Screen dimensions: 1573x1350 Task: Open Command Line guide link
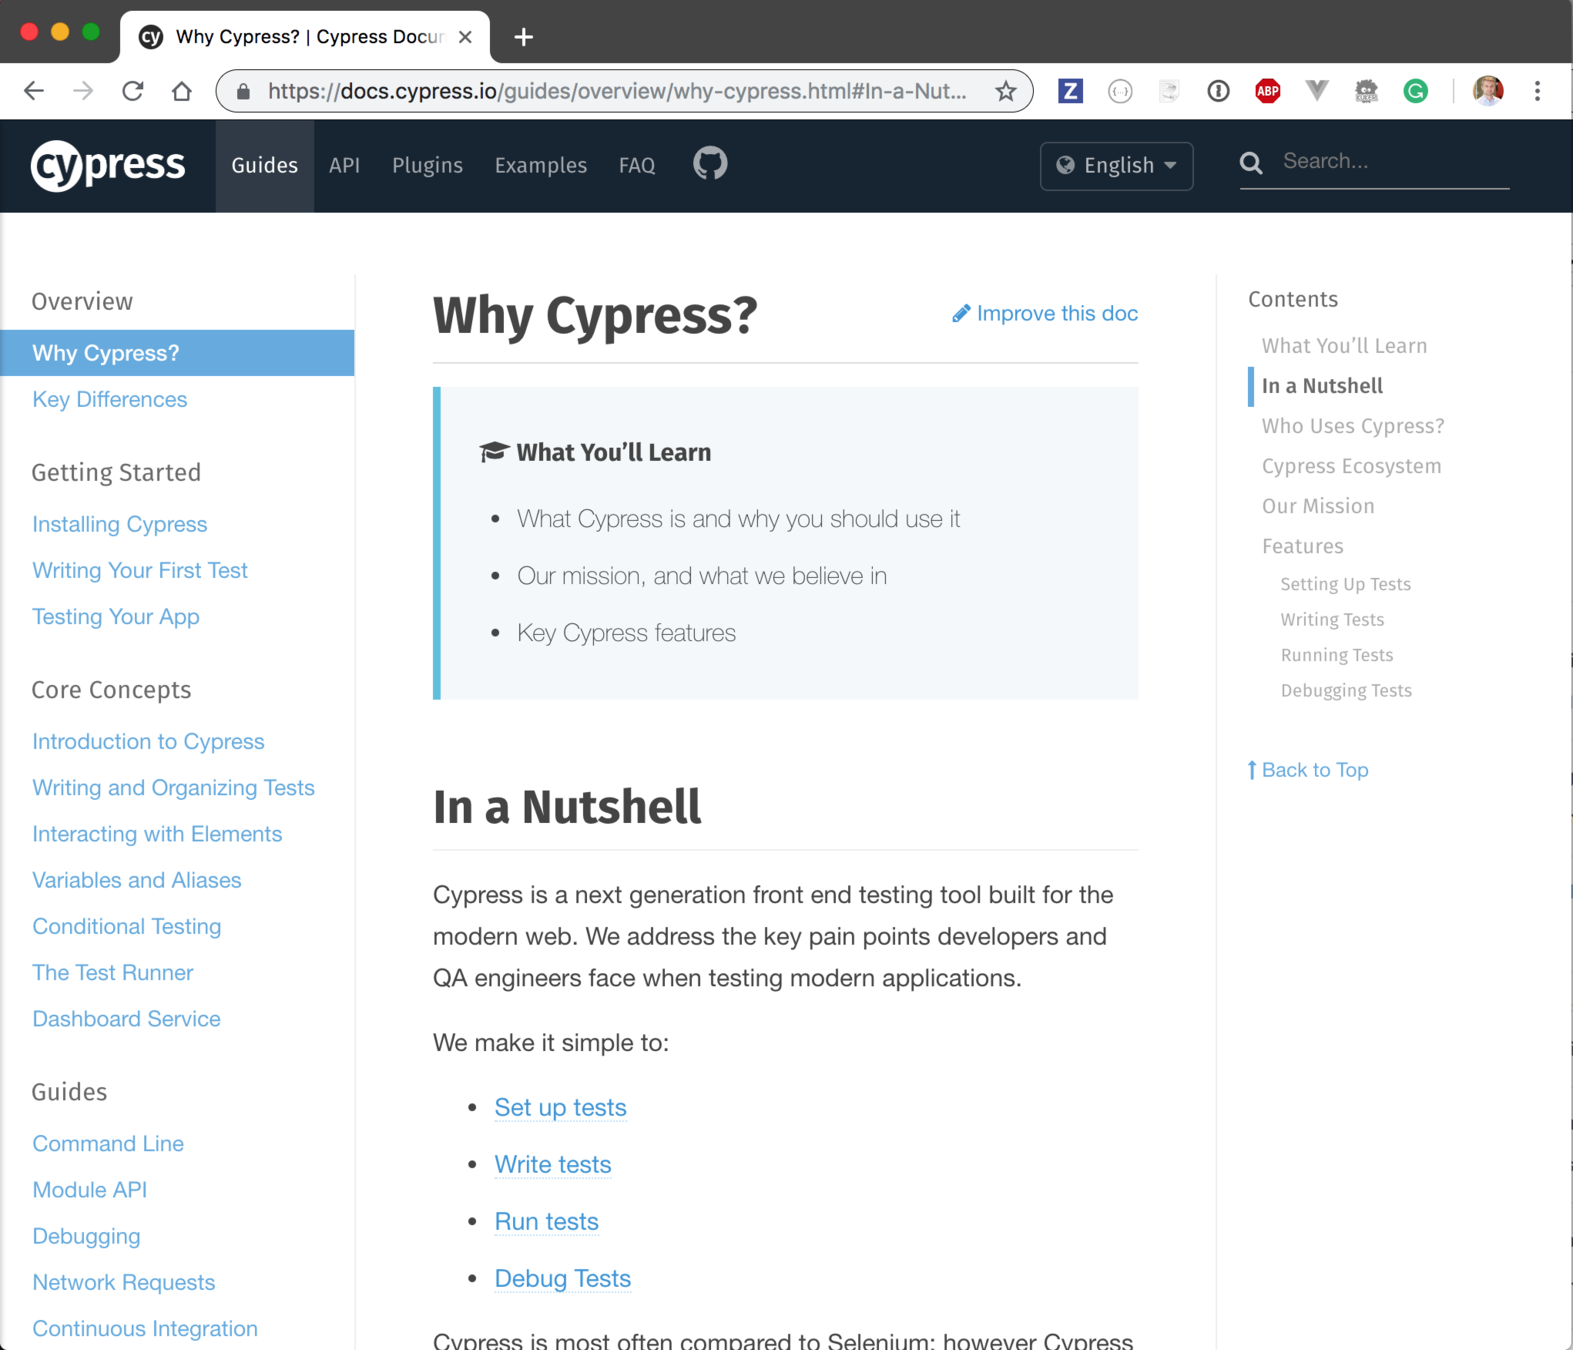(x=108, y=1143)
